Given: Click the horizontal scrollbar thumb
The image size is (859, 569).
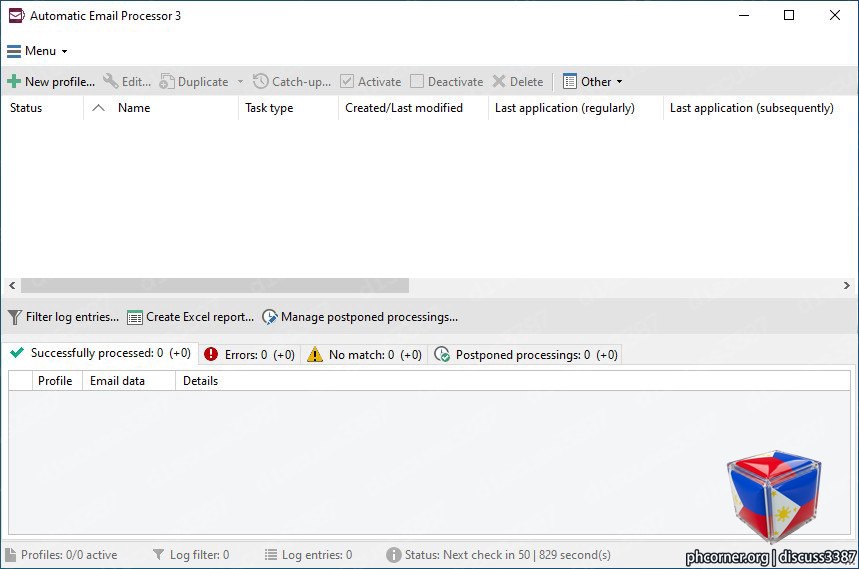Looking at the screenshot, I should pyautogui.click(x=215, y=285).
